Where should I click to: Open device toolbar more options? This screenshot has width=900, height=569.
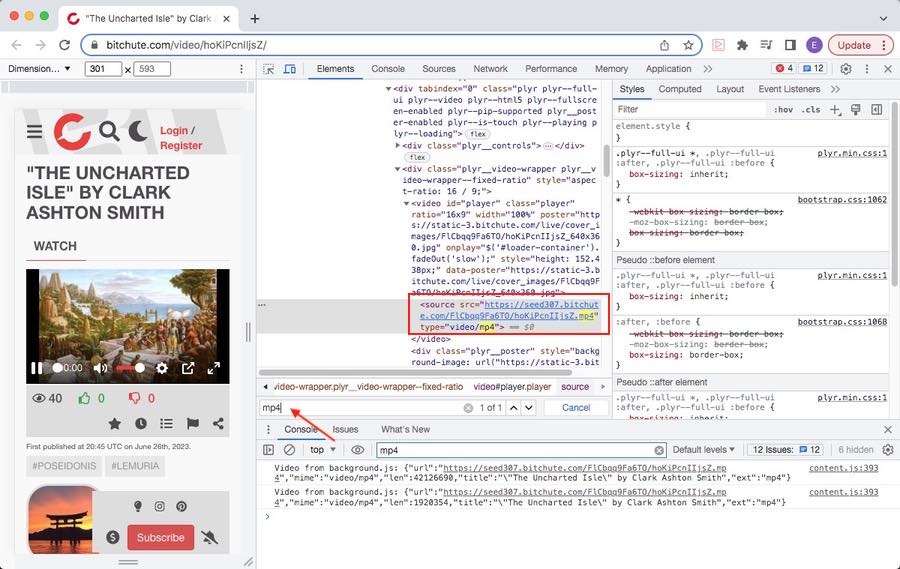click(242, 69)
